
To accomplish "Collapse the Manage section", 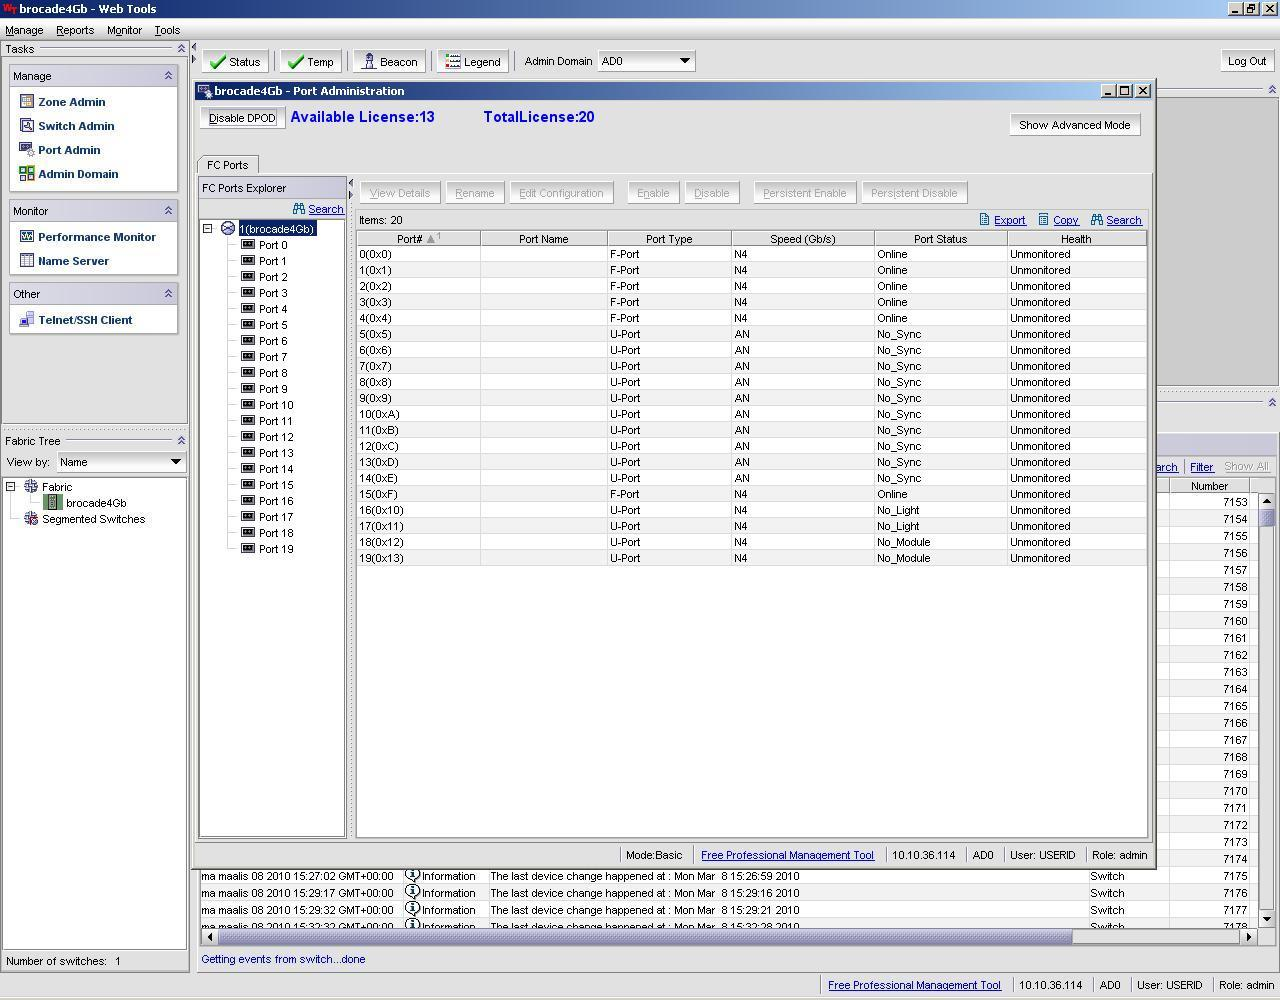I will (168, 75).
